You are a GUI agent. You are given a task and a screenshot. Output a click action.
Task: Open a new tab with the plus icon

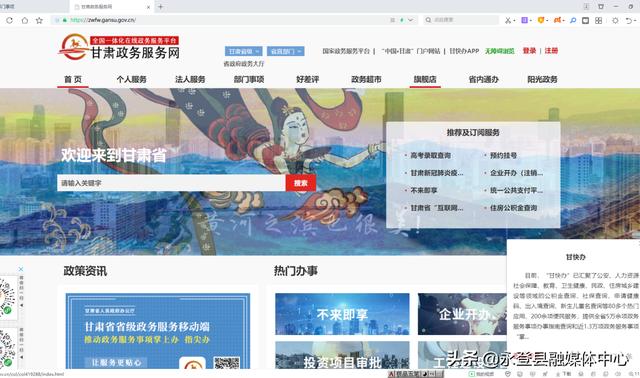coord(160,7)
